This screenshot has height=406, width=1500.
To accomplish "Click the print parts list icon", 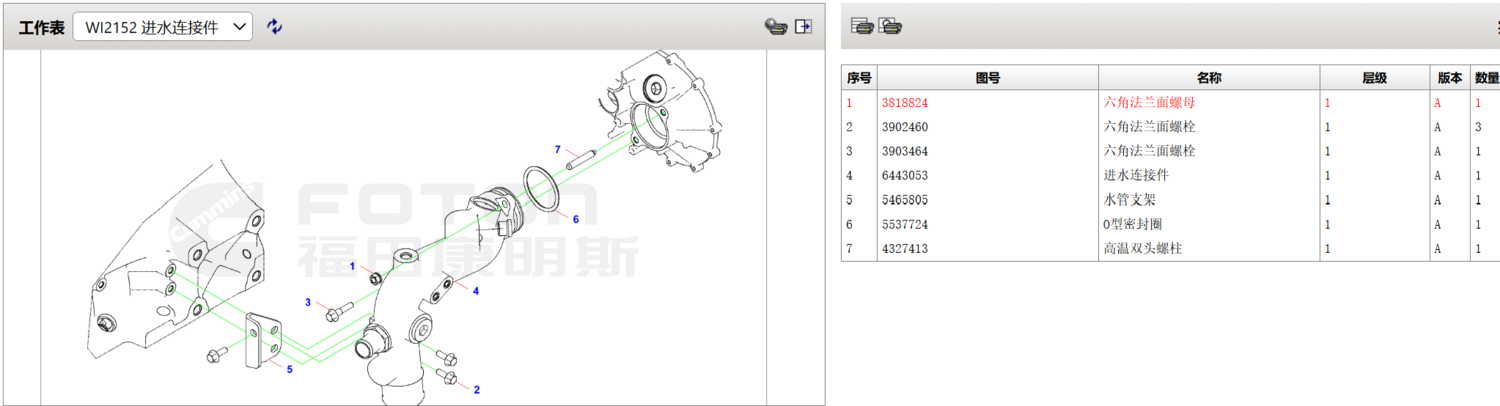I will (862, 26).
